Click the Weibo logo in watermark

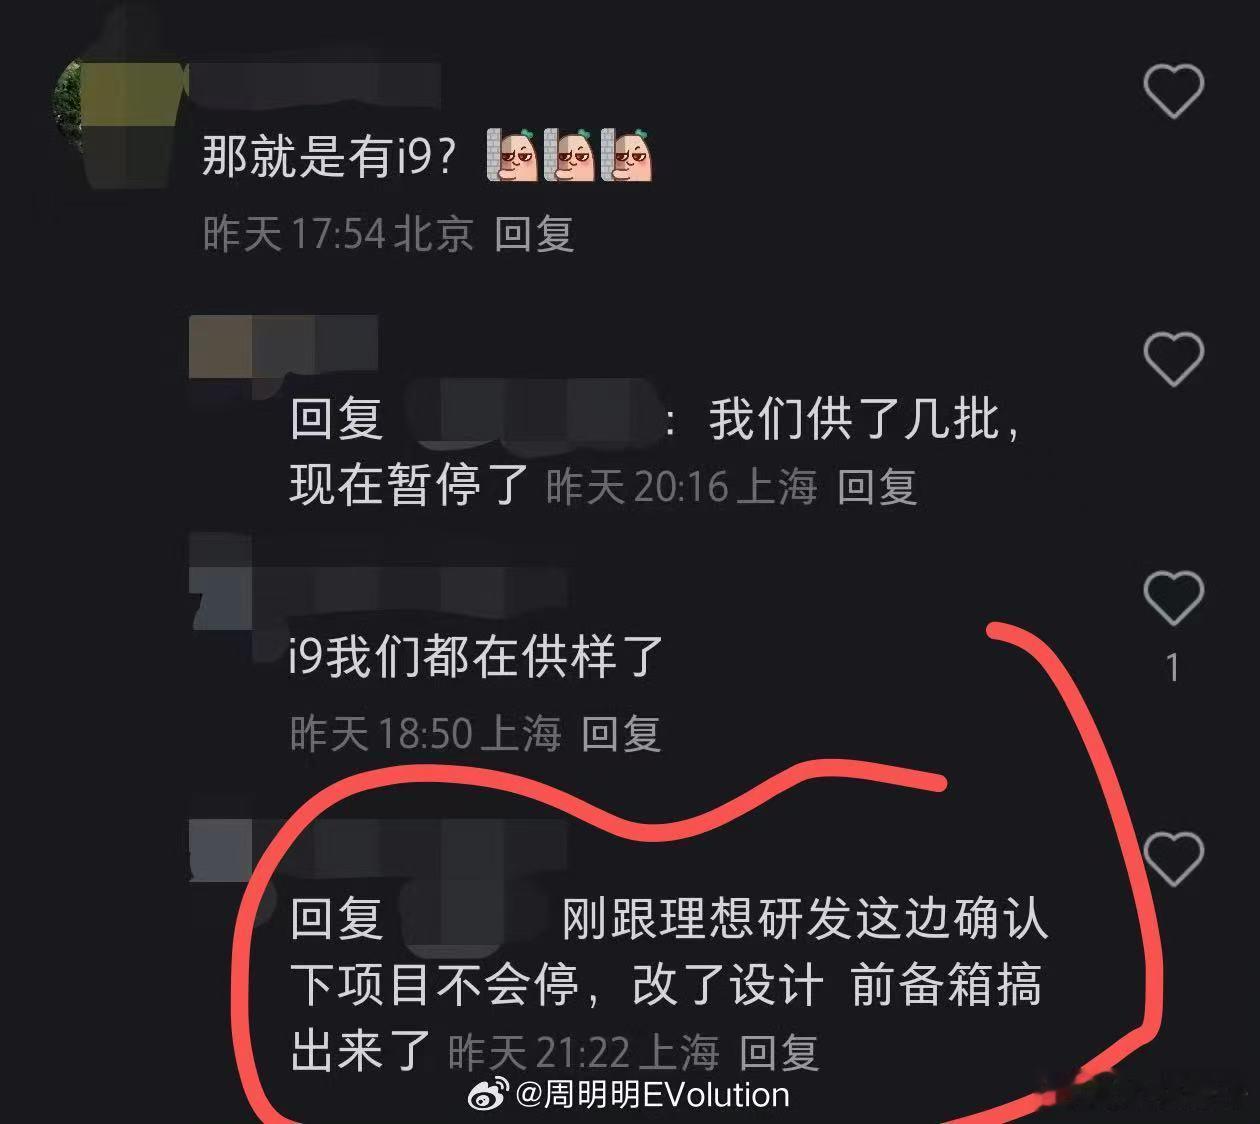point(490,1095)
